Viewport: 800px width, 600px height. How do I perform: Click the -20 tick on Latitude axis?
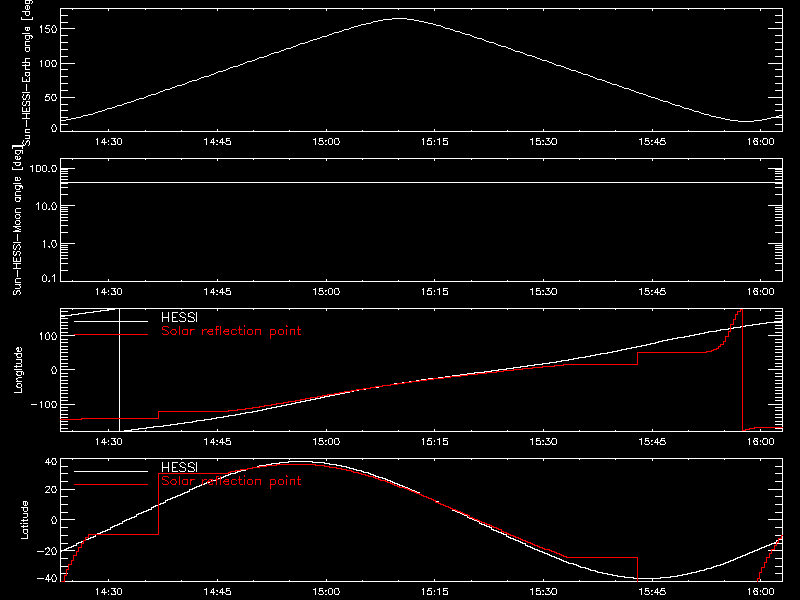tap(46, 552)
